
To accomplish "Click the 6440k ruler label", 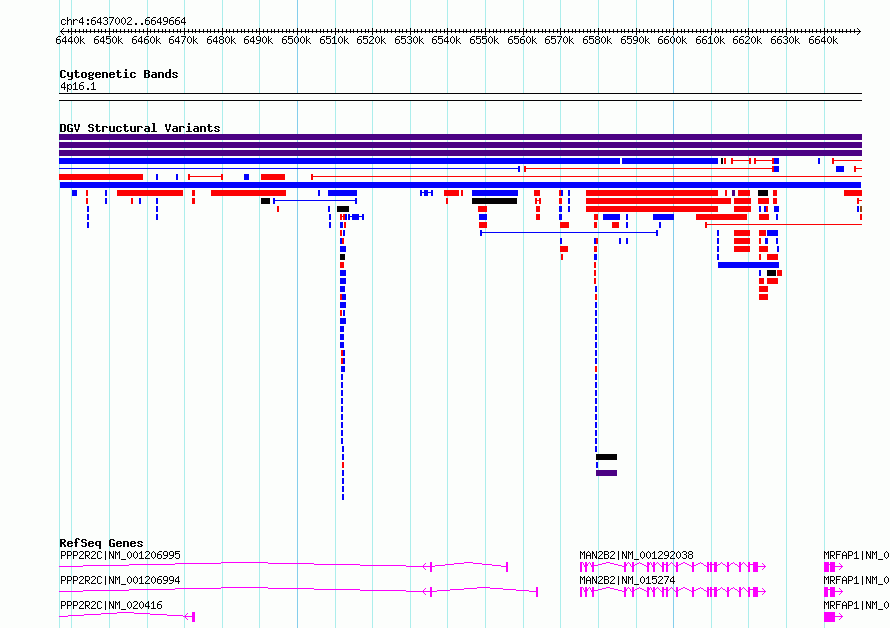I will pyautogui.click(x=70, y=40).
